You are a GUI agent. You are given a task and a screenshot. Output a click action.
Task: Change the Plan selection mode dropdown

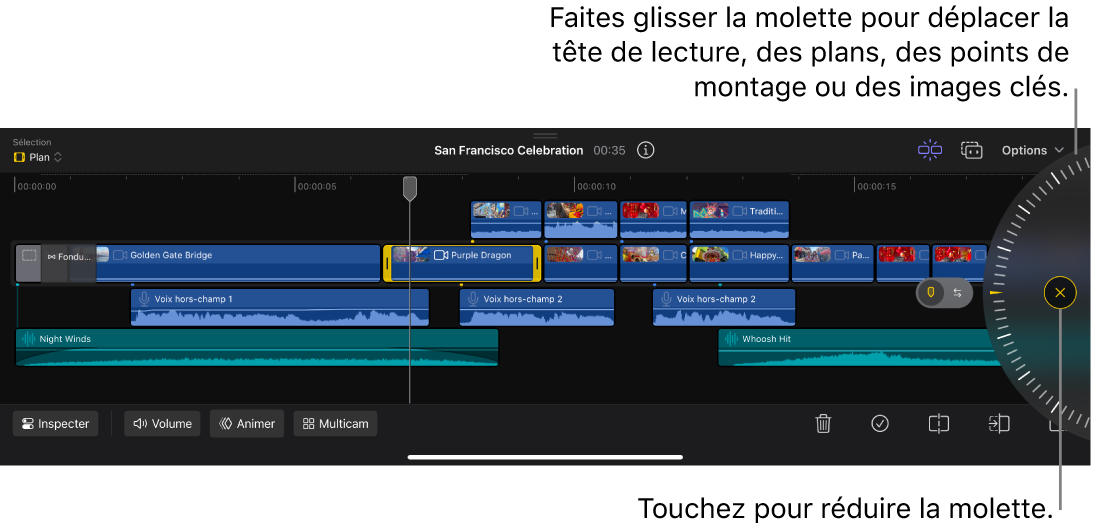pos(38,158)
